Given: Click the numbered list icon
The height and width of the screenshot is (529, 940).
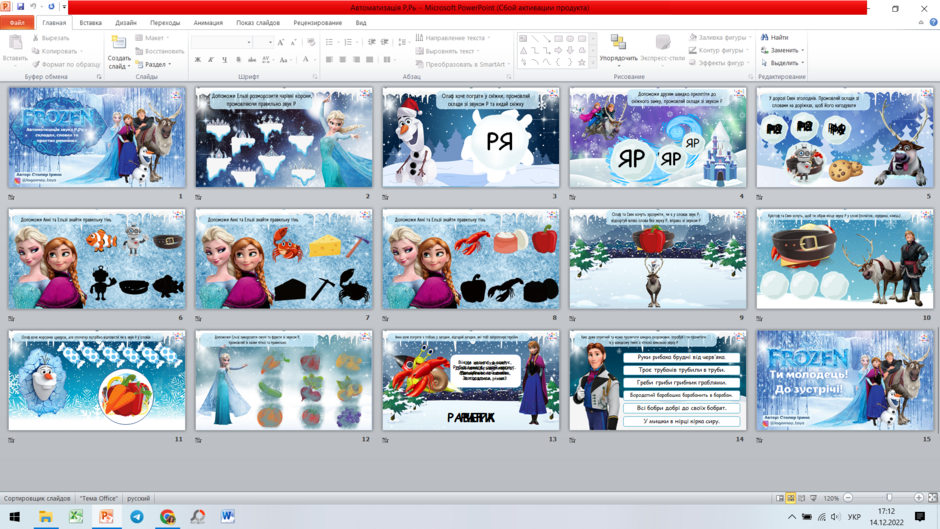Looking at the screenshot, I should click(348, 42).
